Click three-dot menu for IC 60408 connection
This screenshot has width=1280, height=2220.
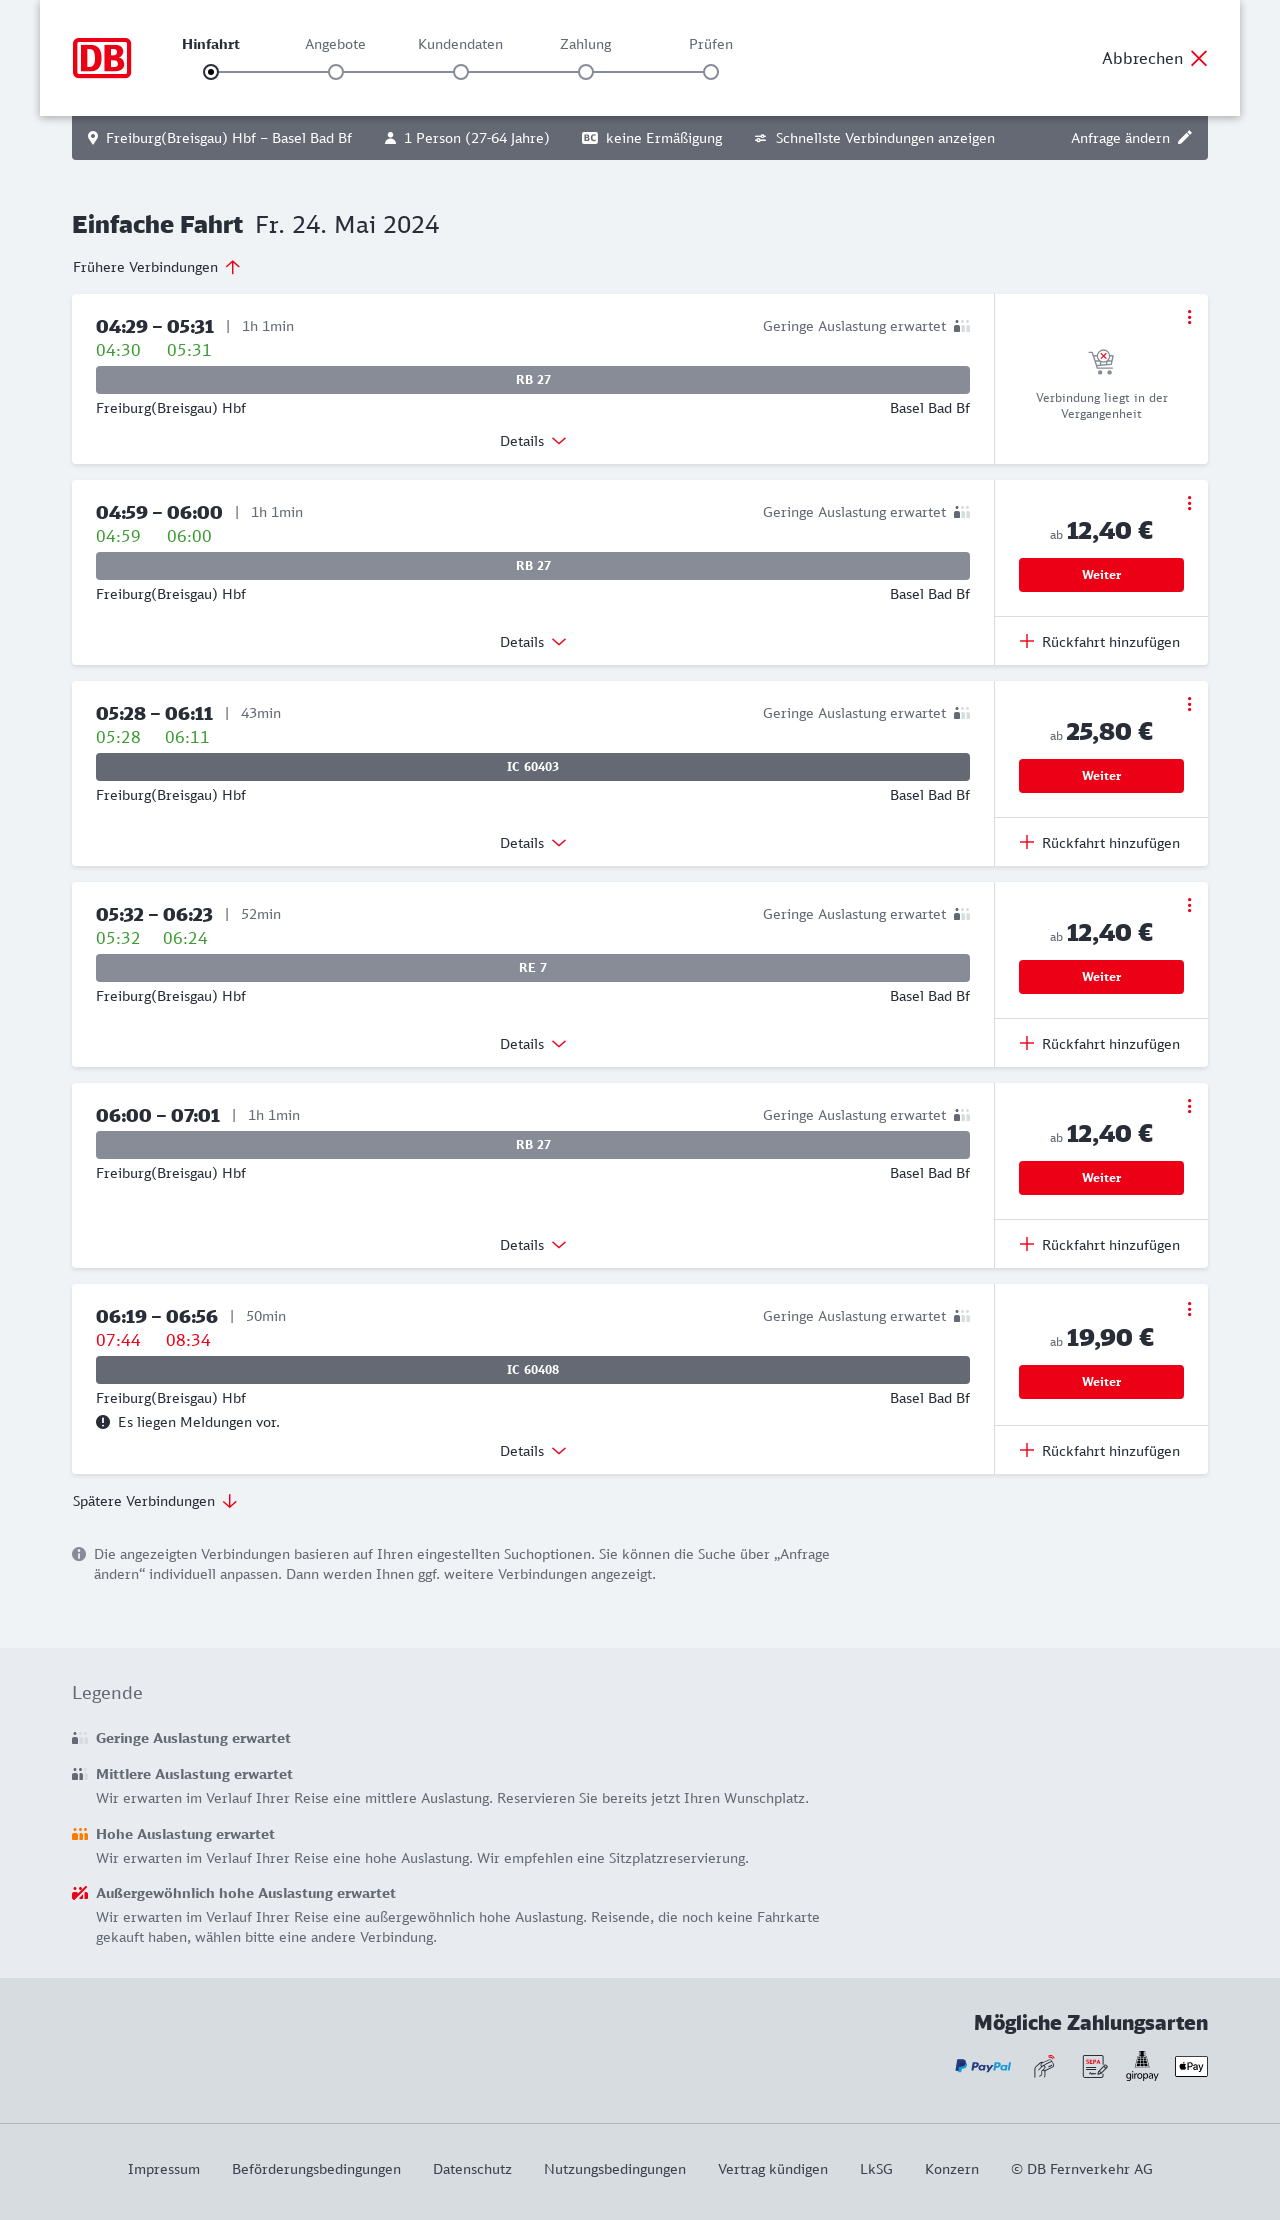1189,1309
